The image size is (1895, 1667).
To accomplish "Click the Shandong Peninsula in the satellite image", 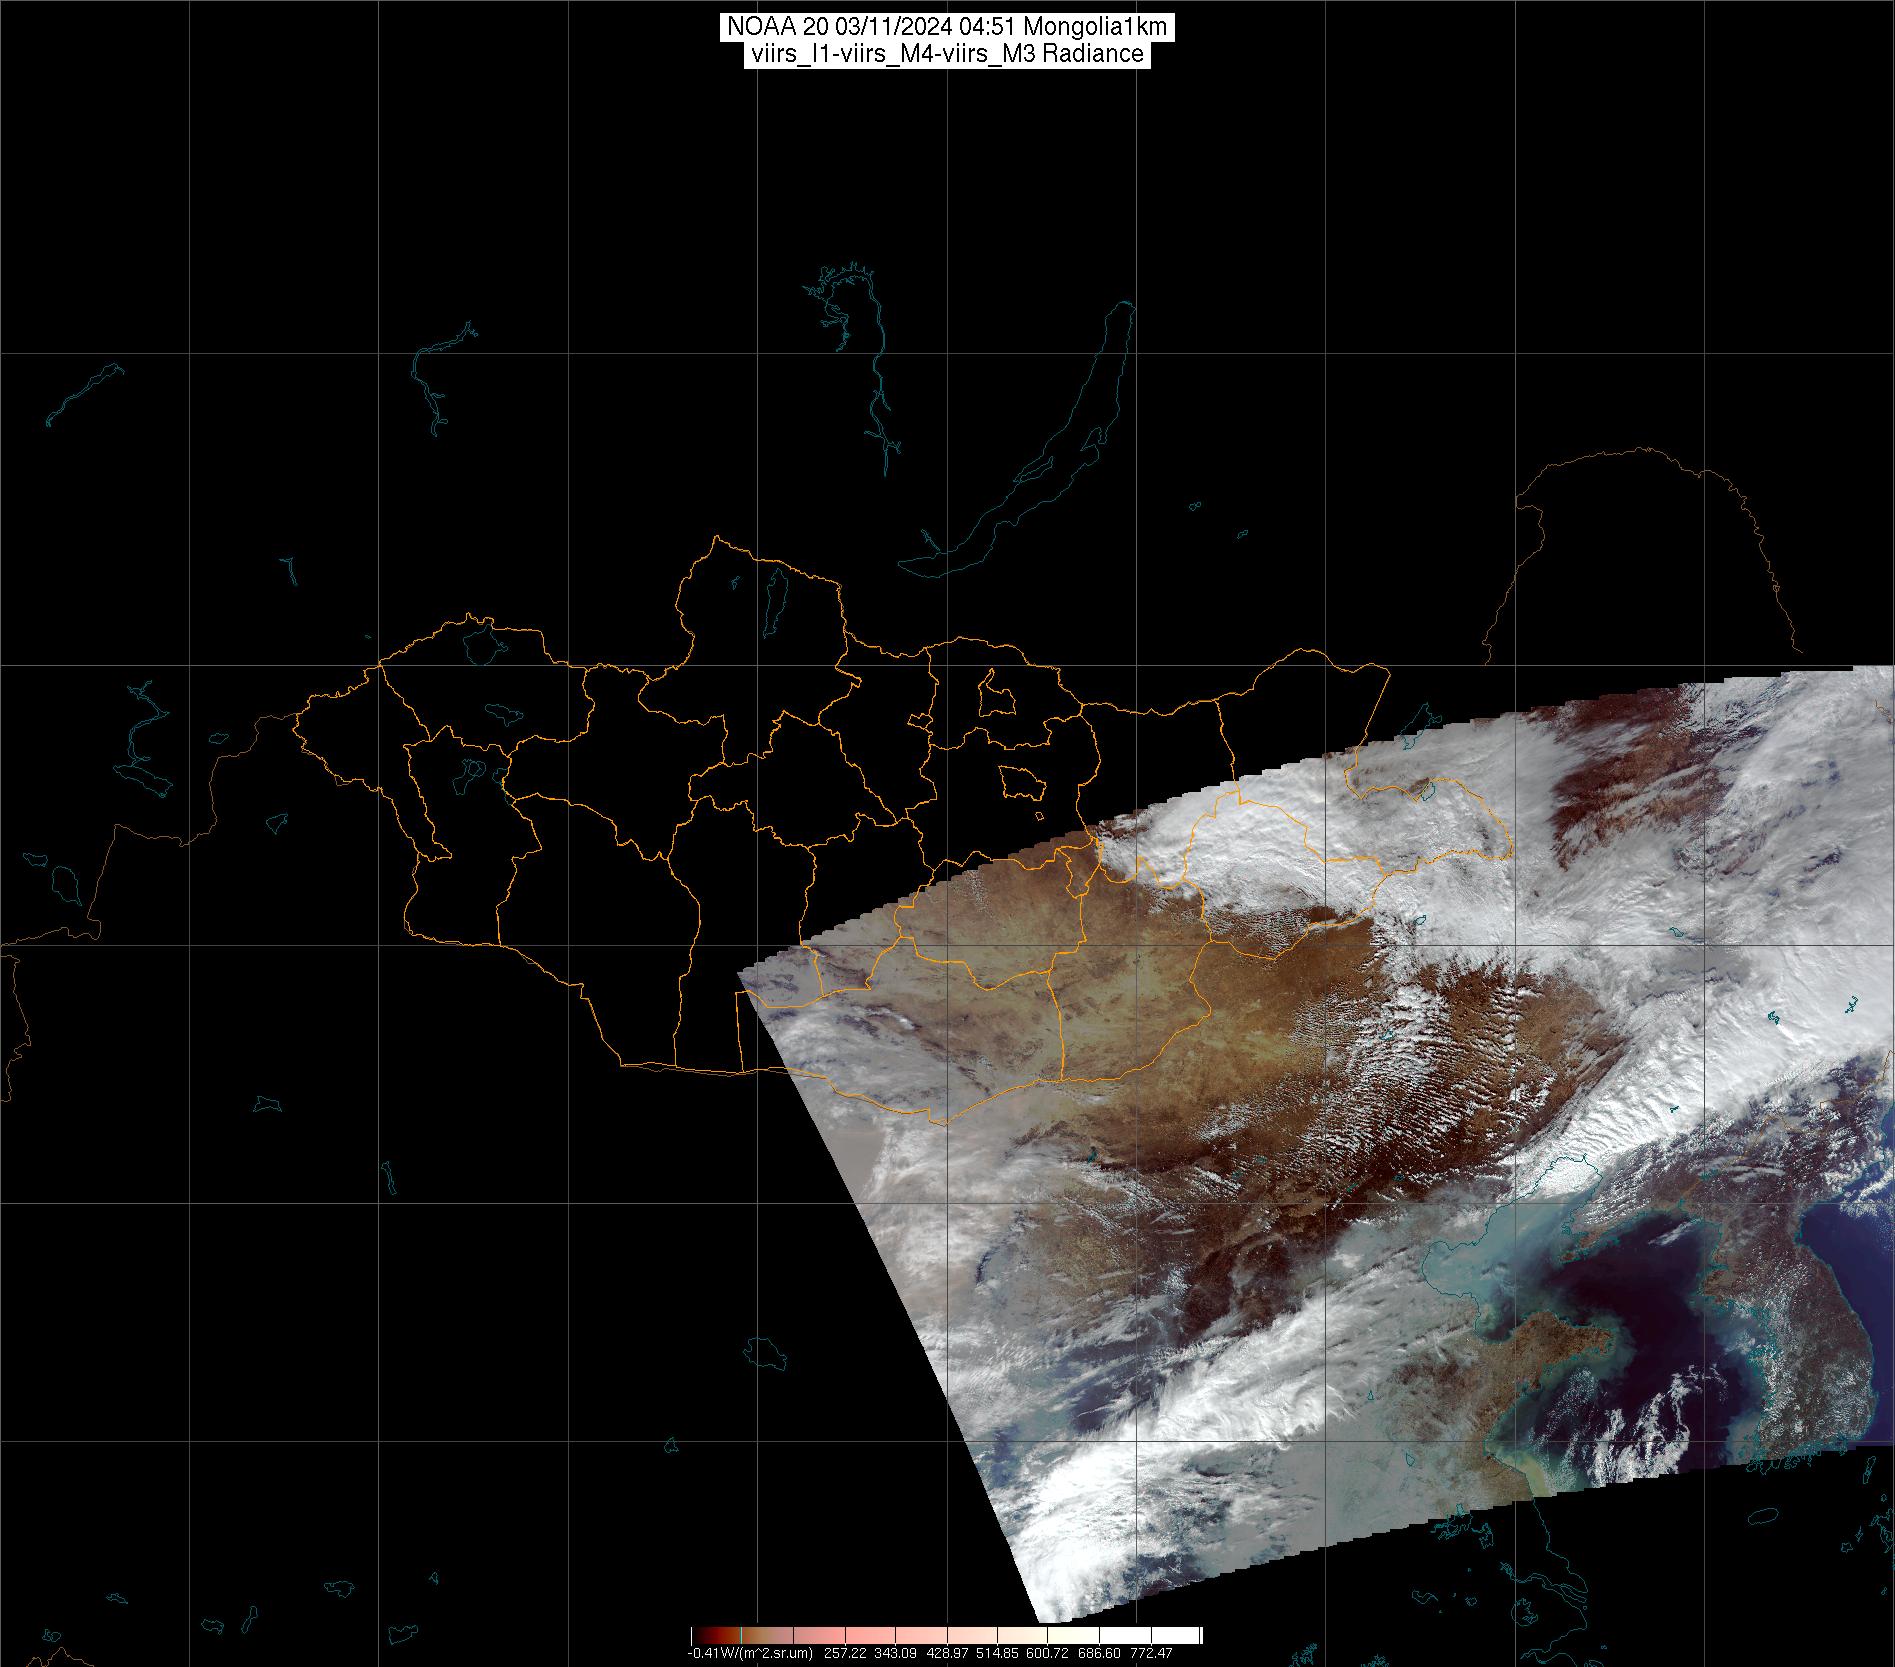I will coord(1555,1346).
